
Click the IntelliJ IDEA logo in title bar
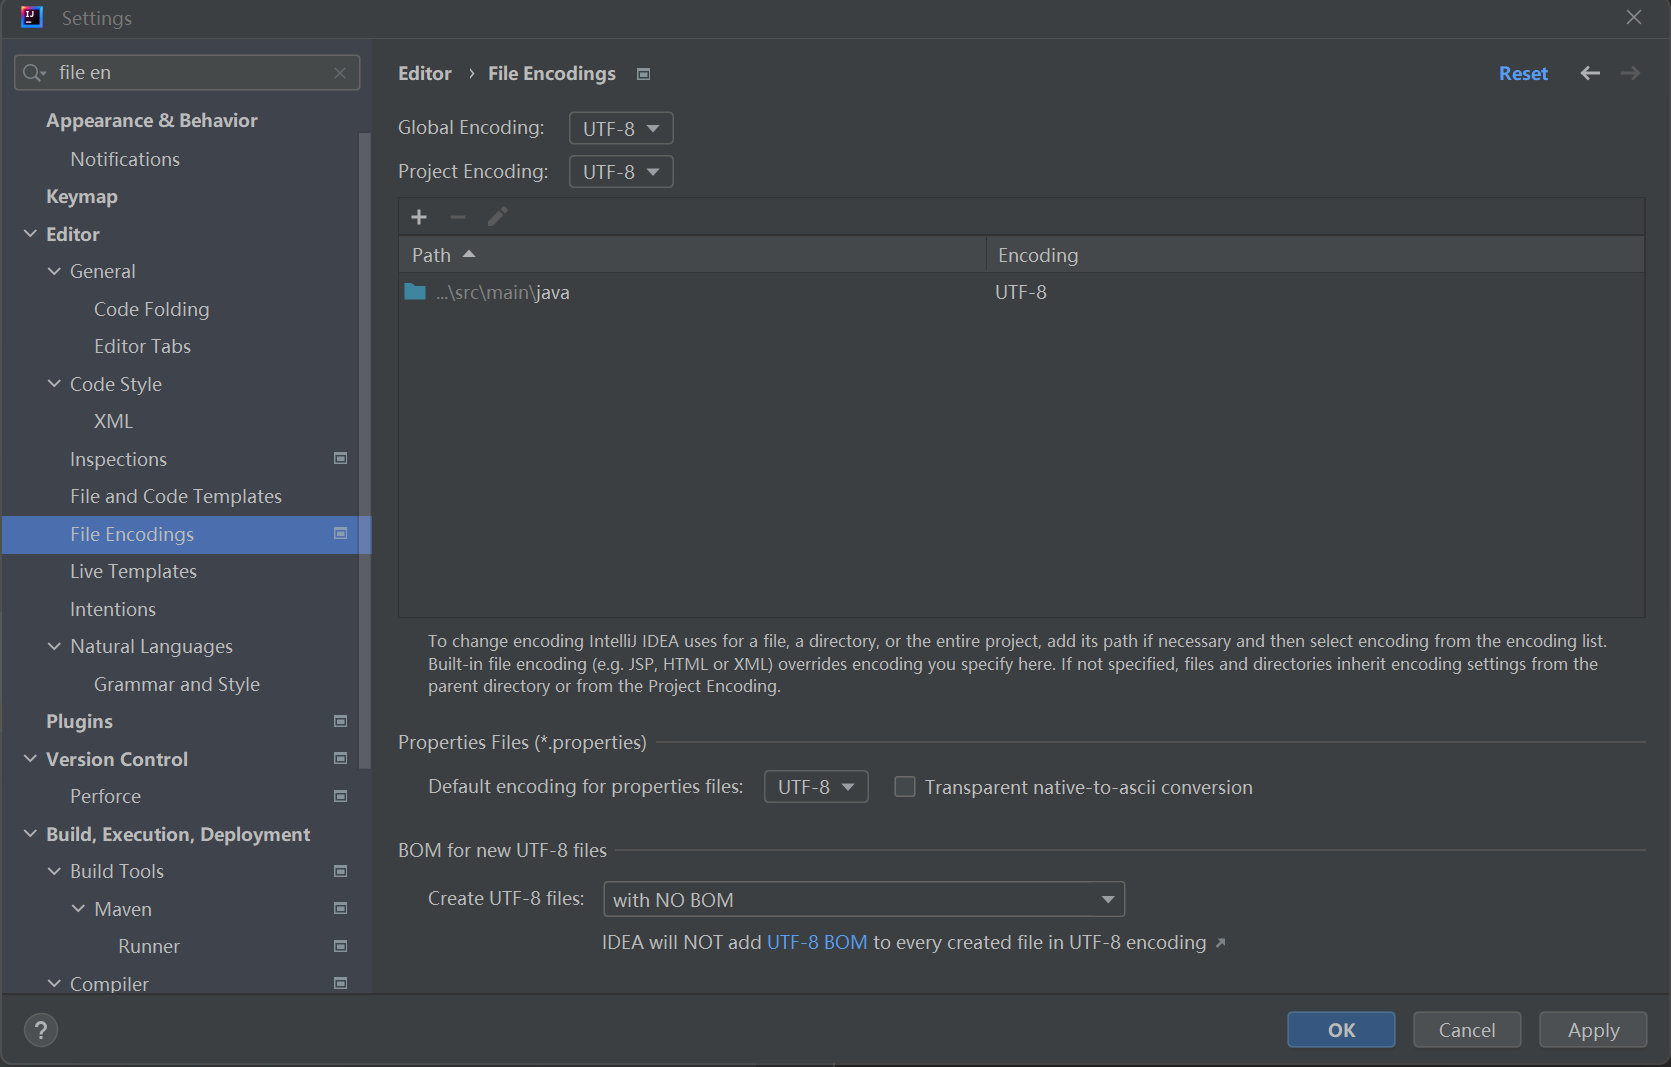(x=32, y=17)
